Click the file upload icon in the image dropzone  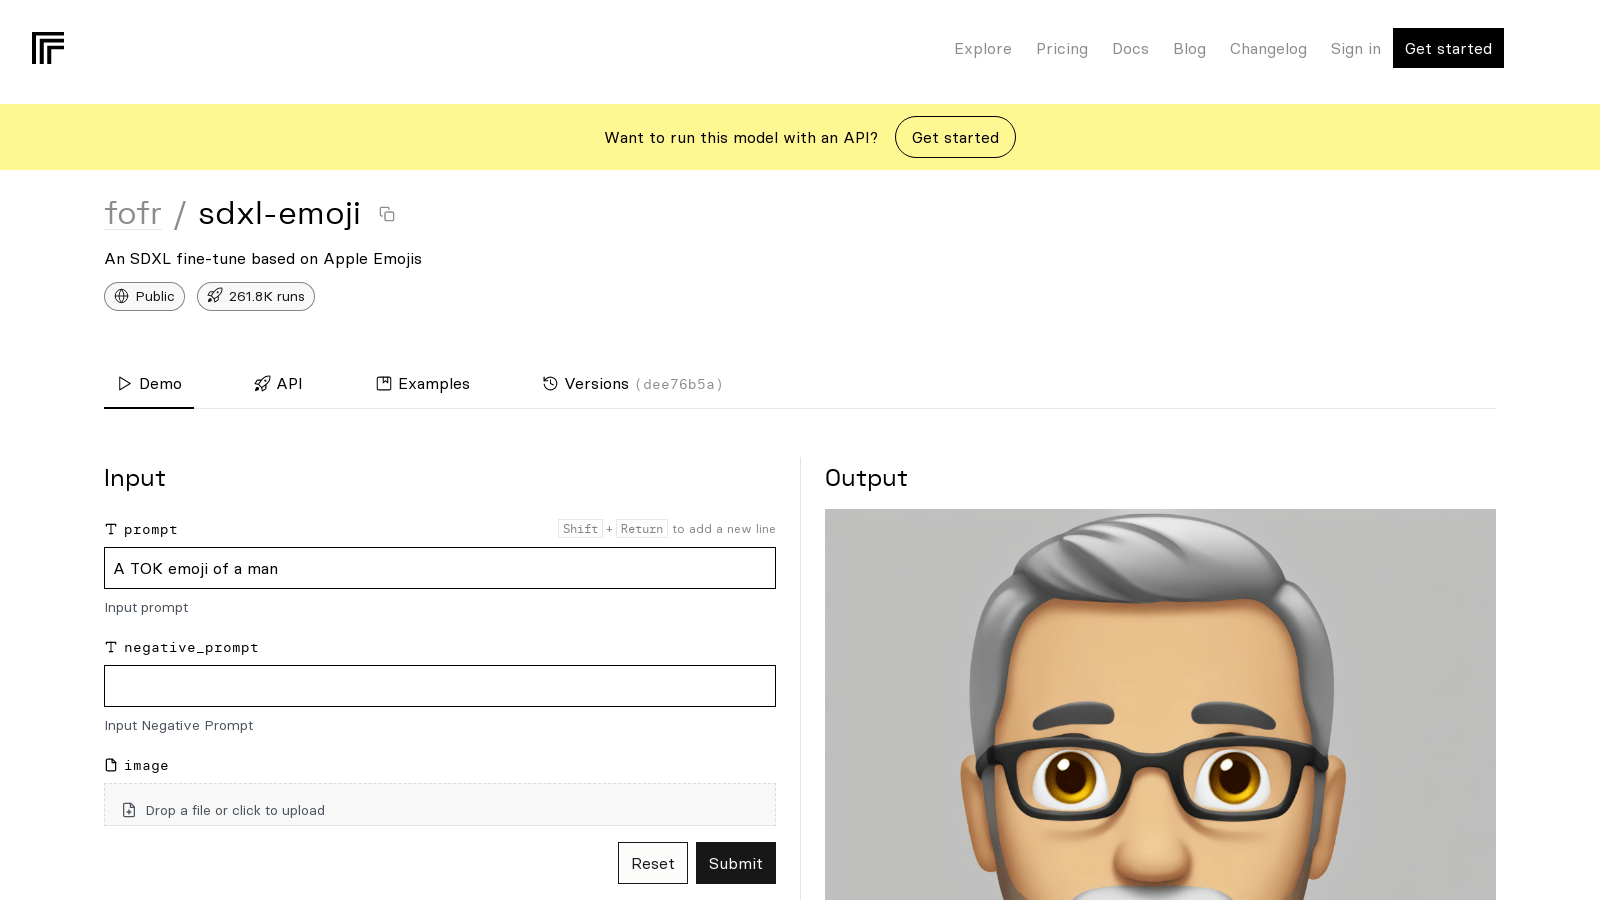point(129,810)
